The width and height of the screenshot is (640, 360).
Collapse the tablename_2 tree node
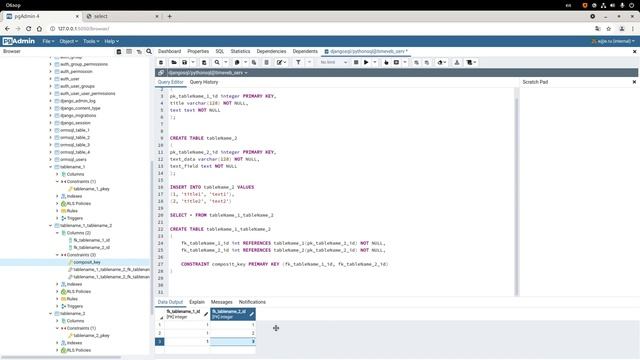point(51,314)
